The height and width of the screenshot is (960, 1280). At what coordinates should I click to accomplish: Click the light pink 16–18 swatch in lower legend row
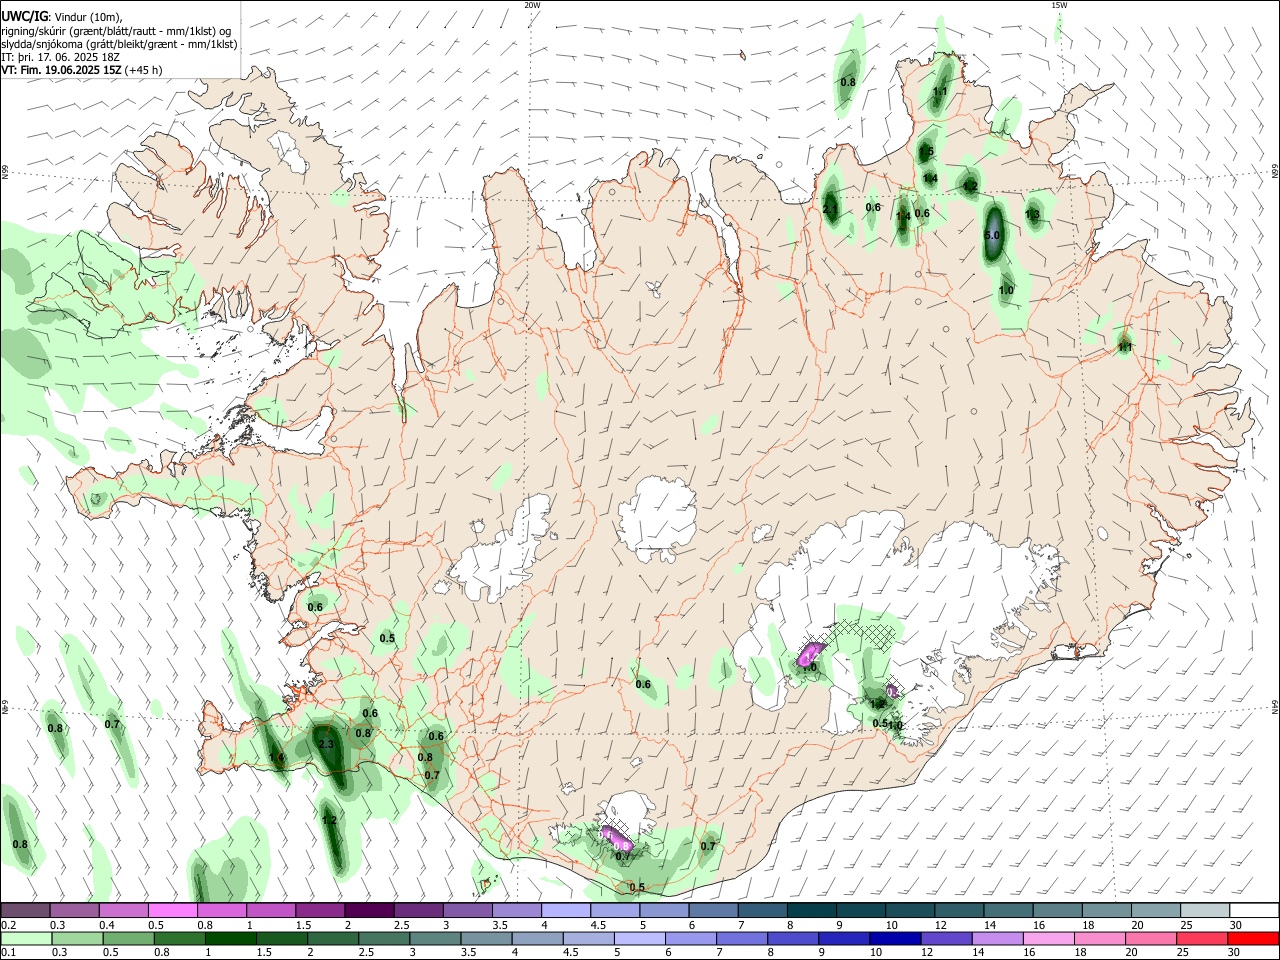pos(1049,938)
